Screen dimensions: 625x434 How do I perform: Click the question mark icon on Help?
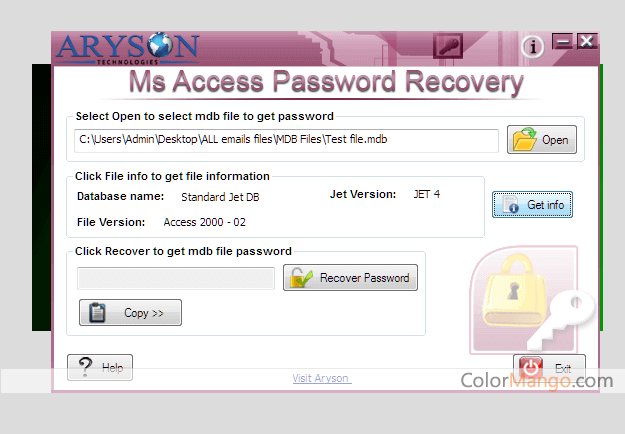point(85,366)
